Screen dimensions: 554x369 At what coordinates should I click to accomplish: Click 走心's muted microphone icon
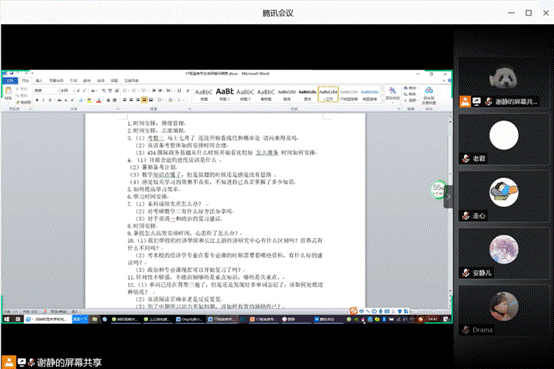coord(466,216)
